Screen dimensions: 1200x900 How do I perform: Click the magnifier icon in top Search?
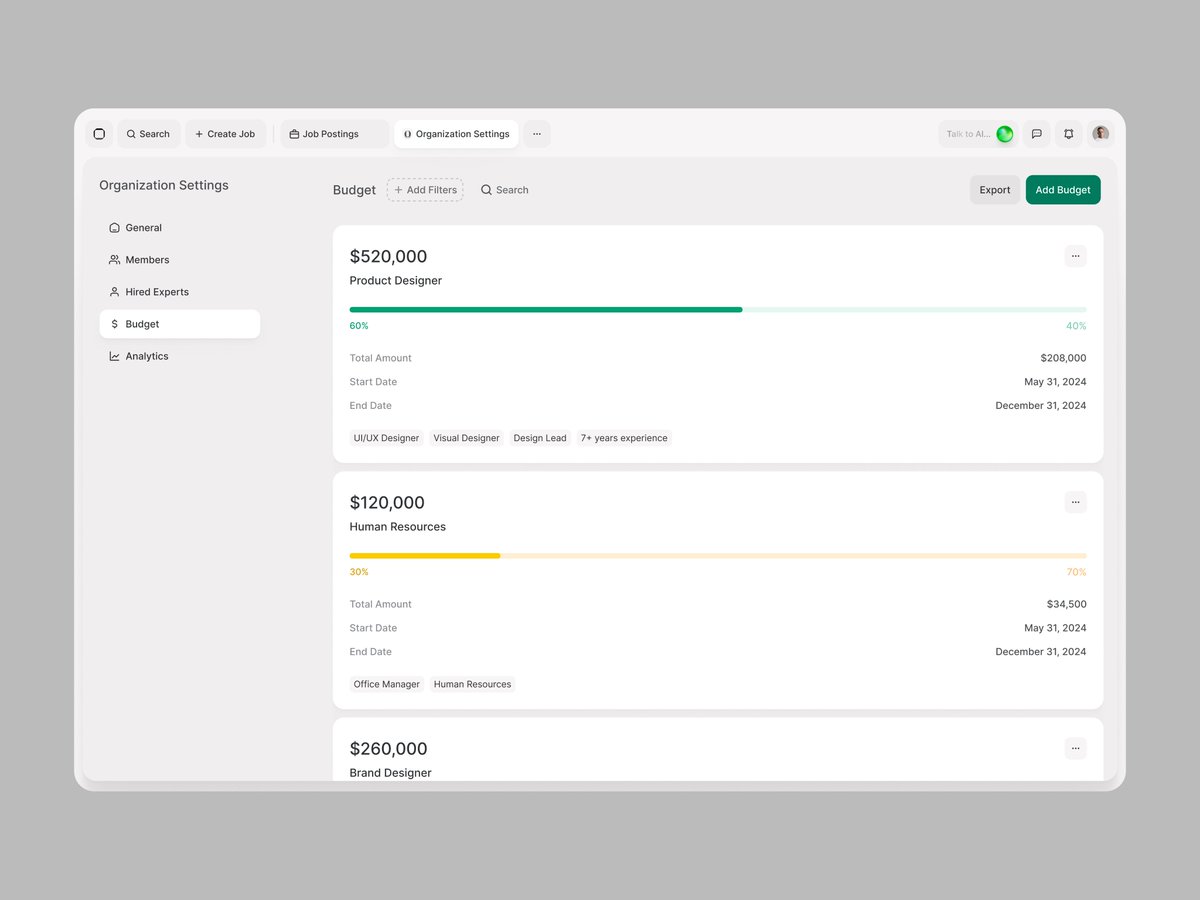pos(131,134)
